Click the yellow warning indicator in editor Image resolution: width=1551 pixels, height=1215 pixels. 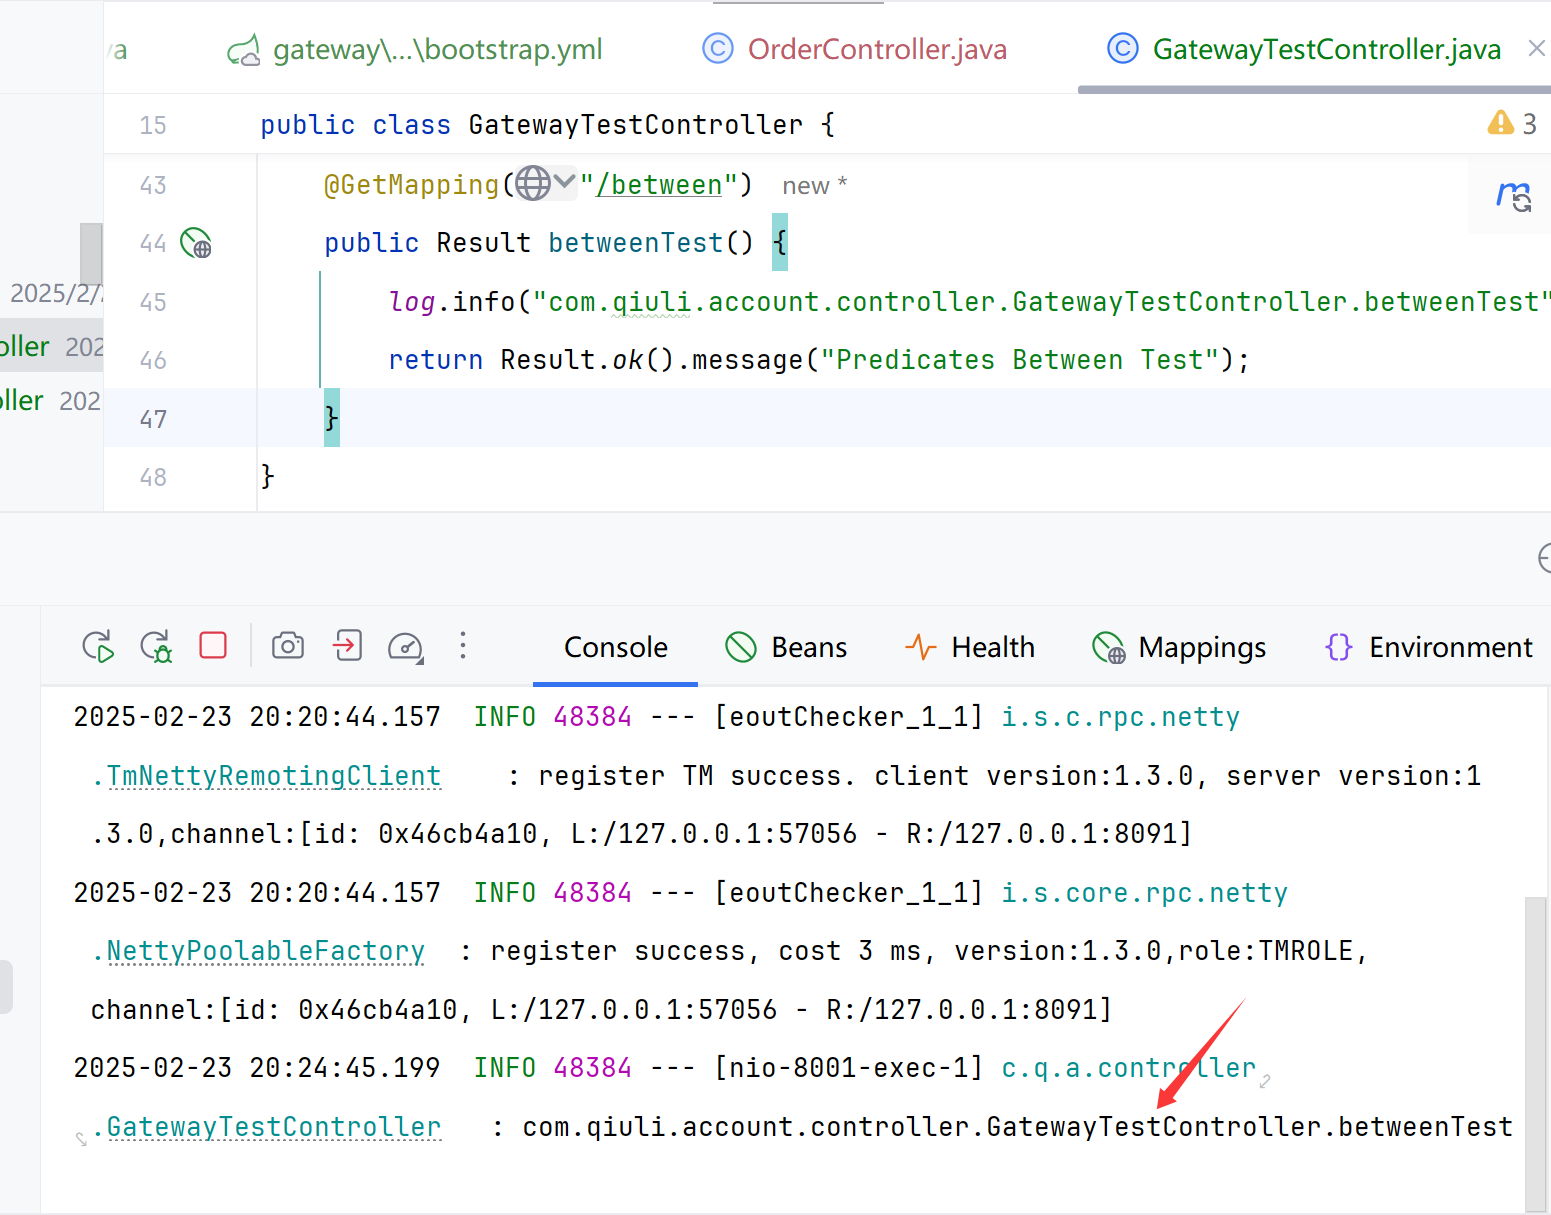point(1501,123)
